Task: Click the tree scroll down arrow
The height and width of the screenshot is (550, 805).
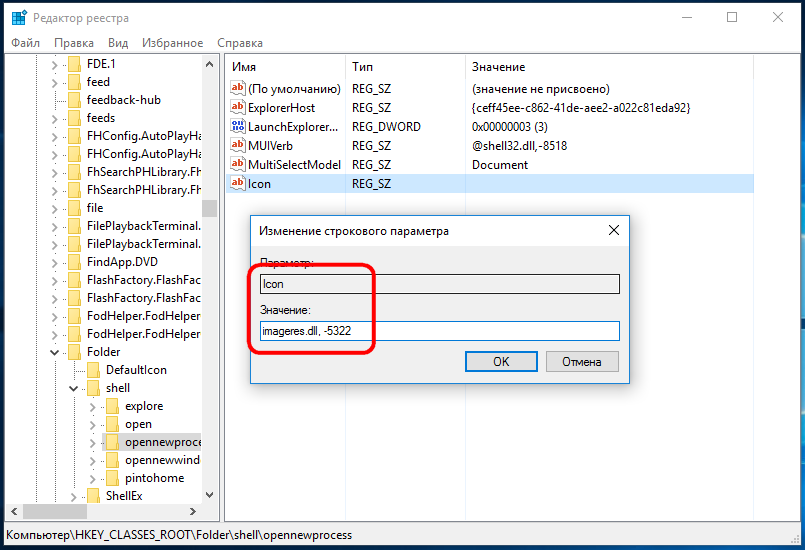Action: (209, 495)
